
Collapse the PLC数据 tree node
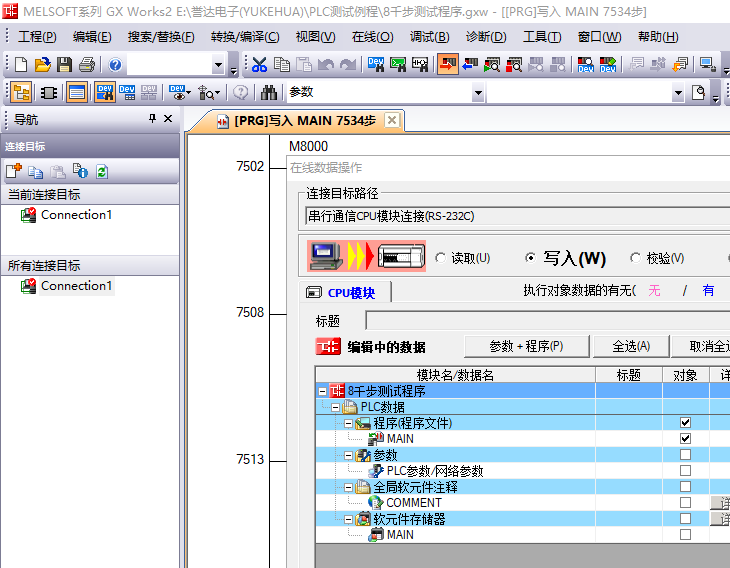[335, 407]
